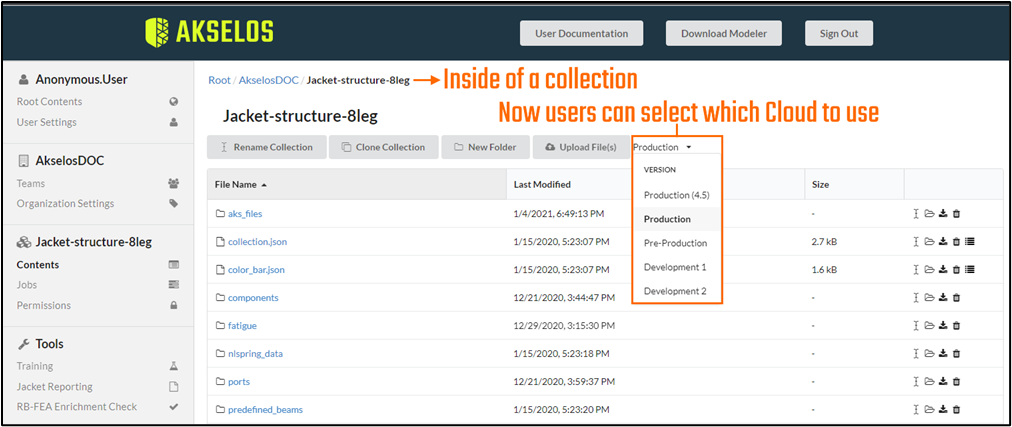The height and width of the screenshot is (427, 1012).
Task: Download the components folder
Action: [943, 298]
